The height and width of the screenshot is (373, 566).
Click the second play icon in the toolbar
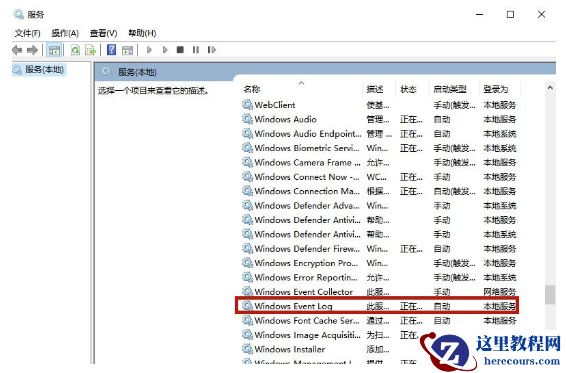(165, 50)
